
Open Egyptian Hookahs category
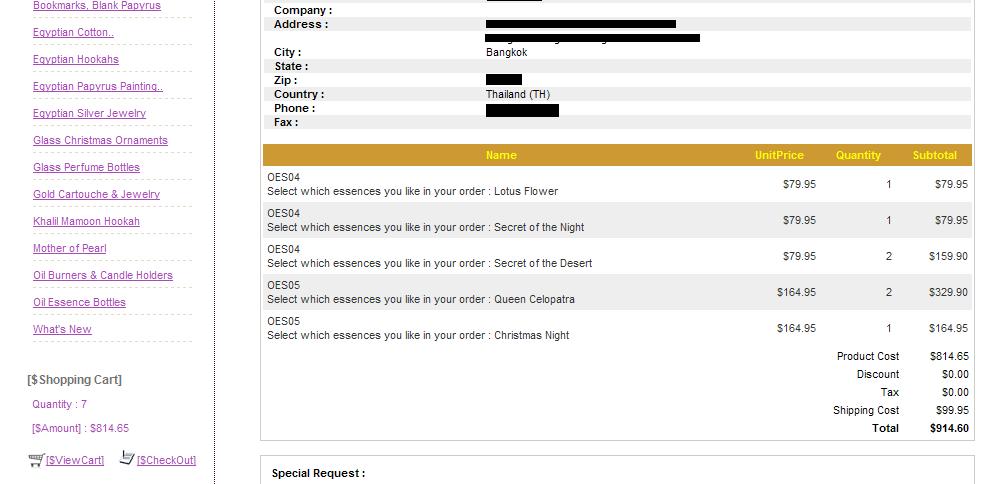[x=76, y=60]
